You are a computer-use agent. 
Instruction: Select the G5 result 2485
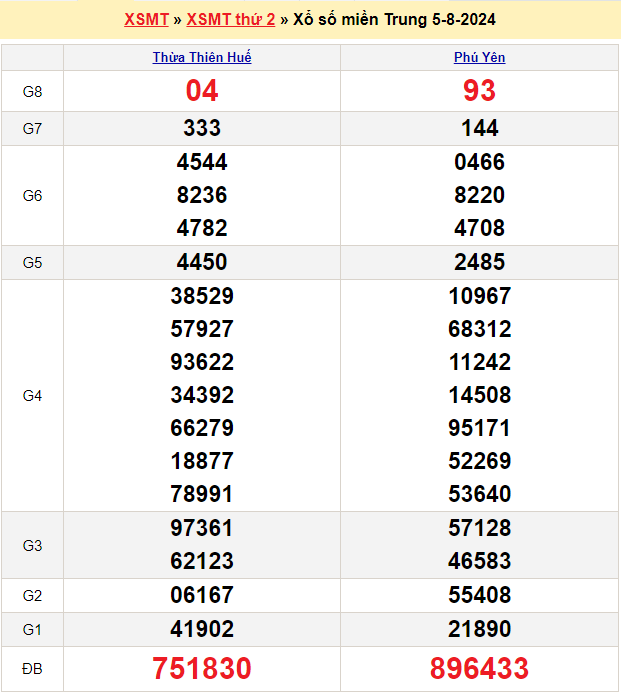[x=479, y=262]
